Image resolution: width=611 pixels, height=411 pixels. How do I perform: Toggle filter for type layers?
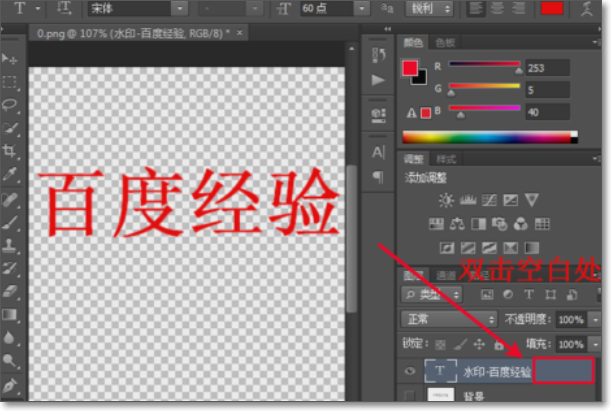[x=529, y=295]
